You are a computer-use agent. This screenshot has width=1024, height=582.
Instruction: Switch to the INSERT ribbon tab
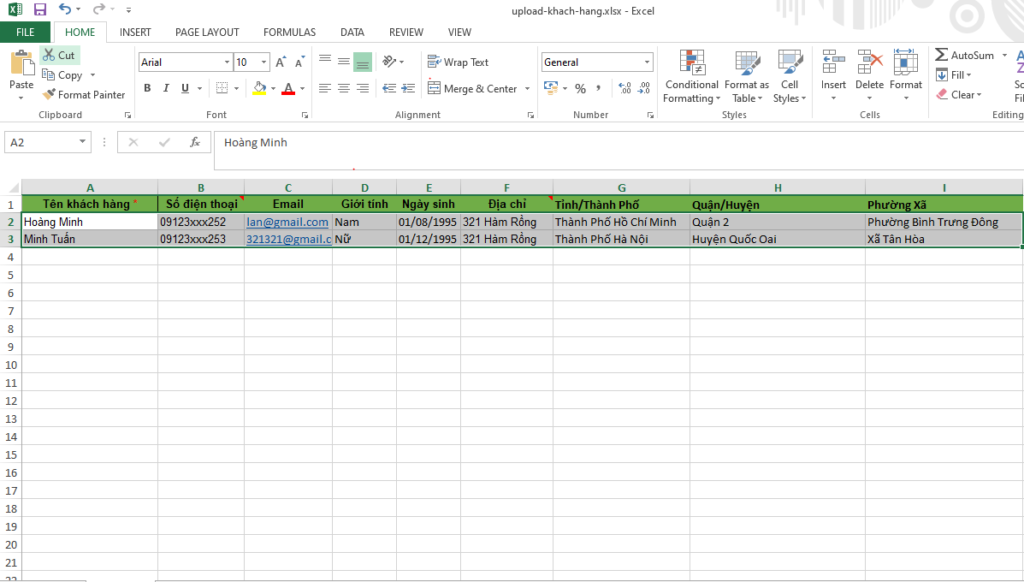135,32
